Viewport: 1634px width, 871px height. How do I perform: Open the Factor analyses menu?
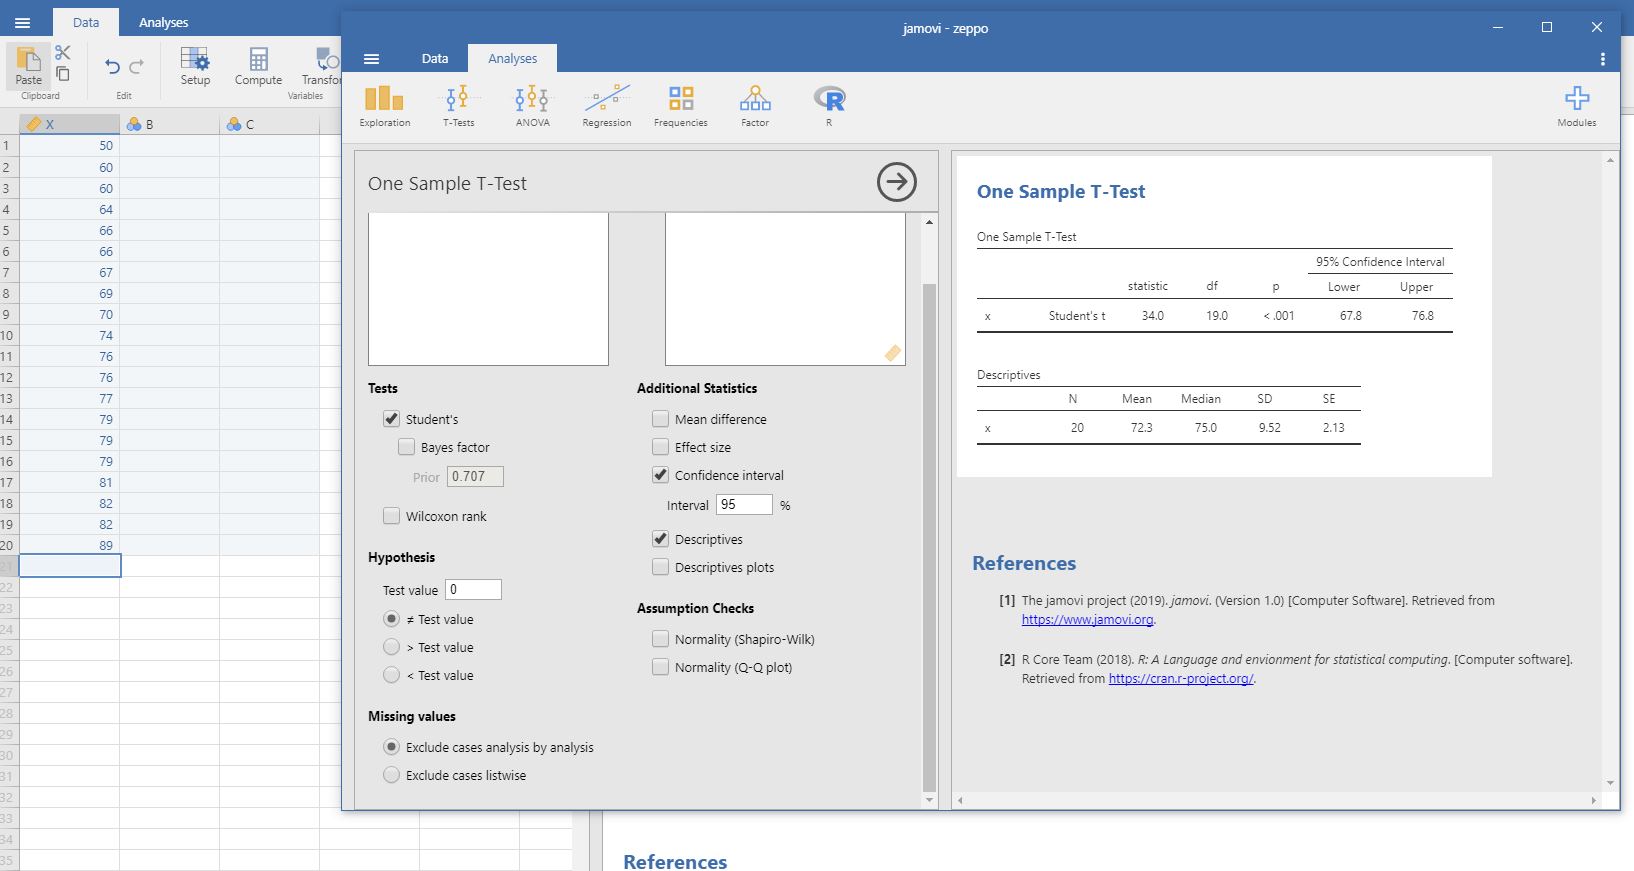coord(755,106)
